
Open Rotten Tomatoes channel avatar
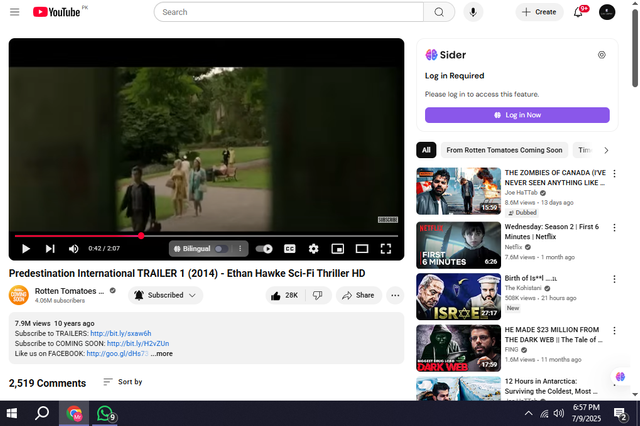click(x=19, y=295)
